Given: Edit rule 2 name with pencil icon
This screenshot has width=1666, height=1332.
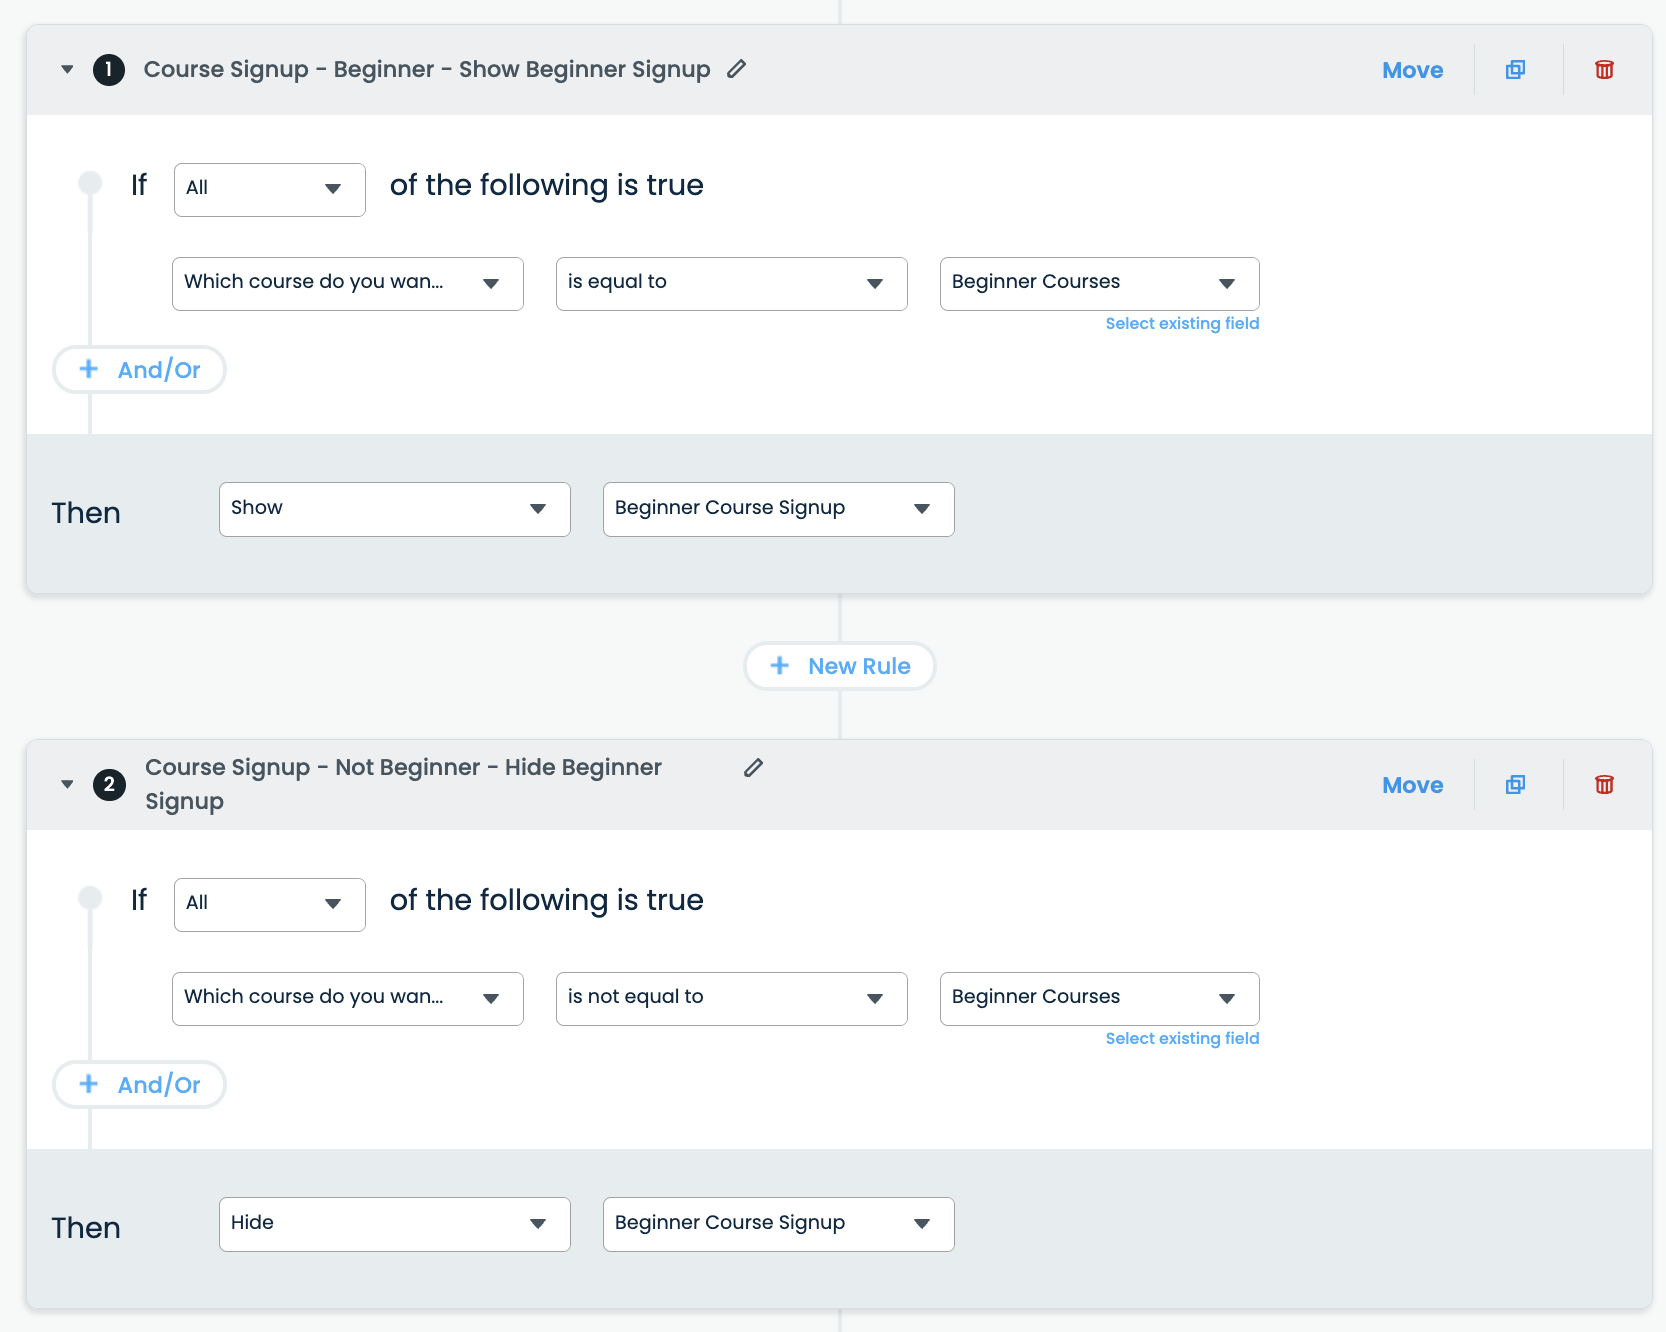Looking at the screenshot, I should (753, 768).
